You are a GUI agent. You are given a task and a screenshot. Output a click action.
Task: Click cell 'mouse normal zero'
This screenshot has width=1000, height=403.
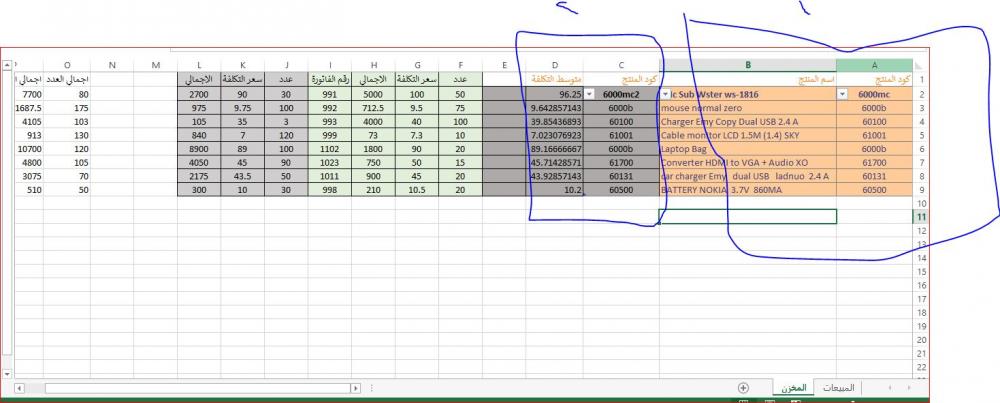coord(748,108)
